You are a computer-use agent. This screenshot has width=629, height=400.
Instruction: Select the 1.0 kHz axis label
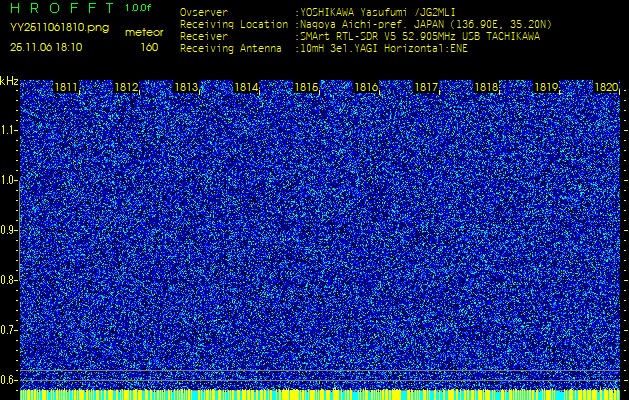(9, 180)
